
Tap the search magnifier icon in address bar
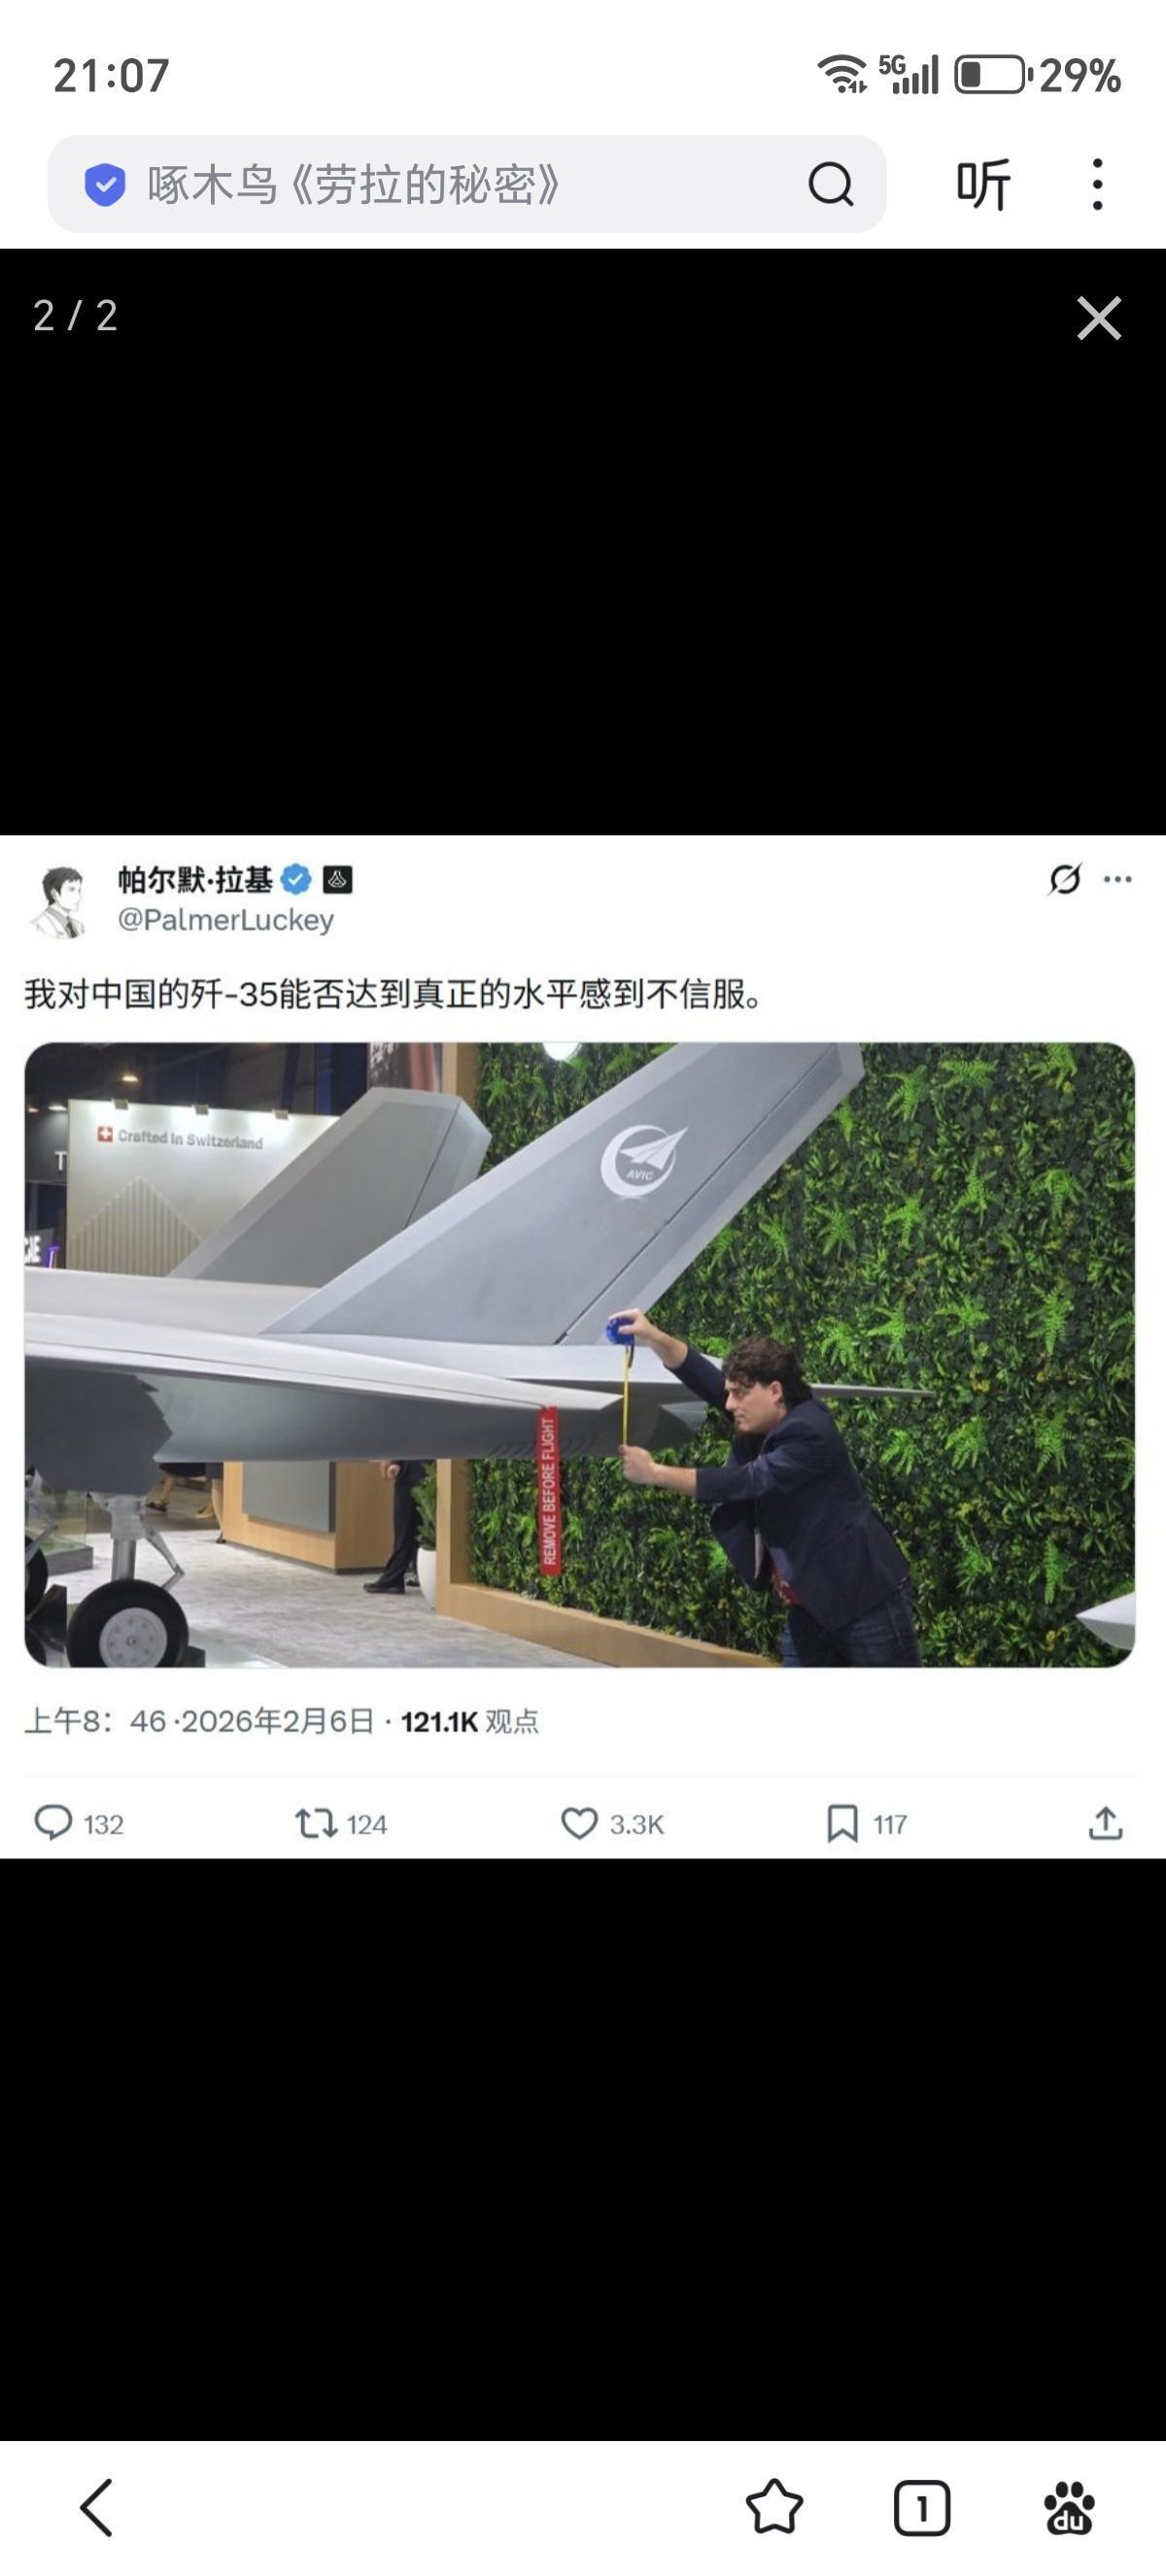pyautogui.click(x=830, y=184)
